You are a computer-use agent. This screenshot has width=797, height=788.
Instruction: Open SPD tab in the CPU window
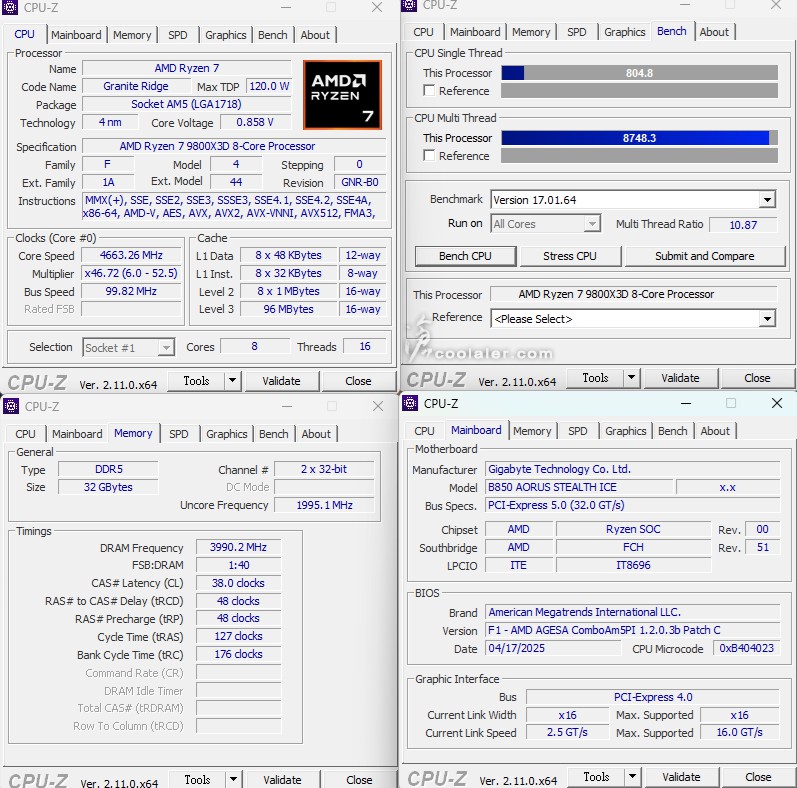coord(177,35)
